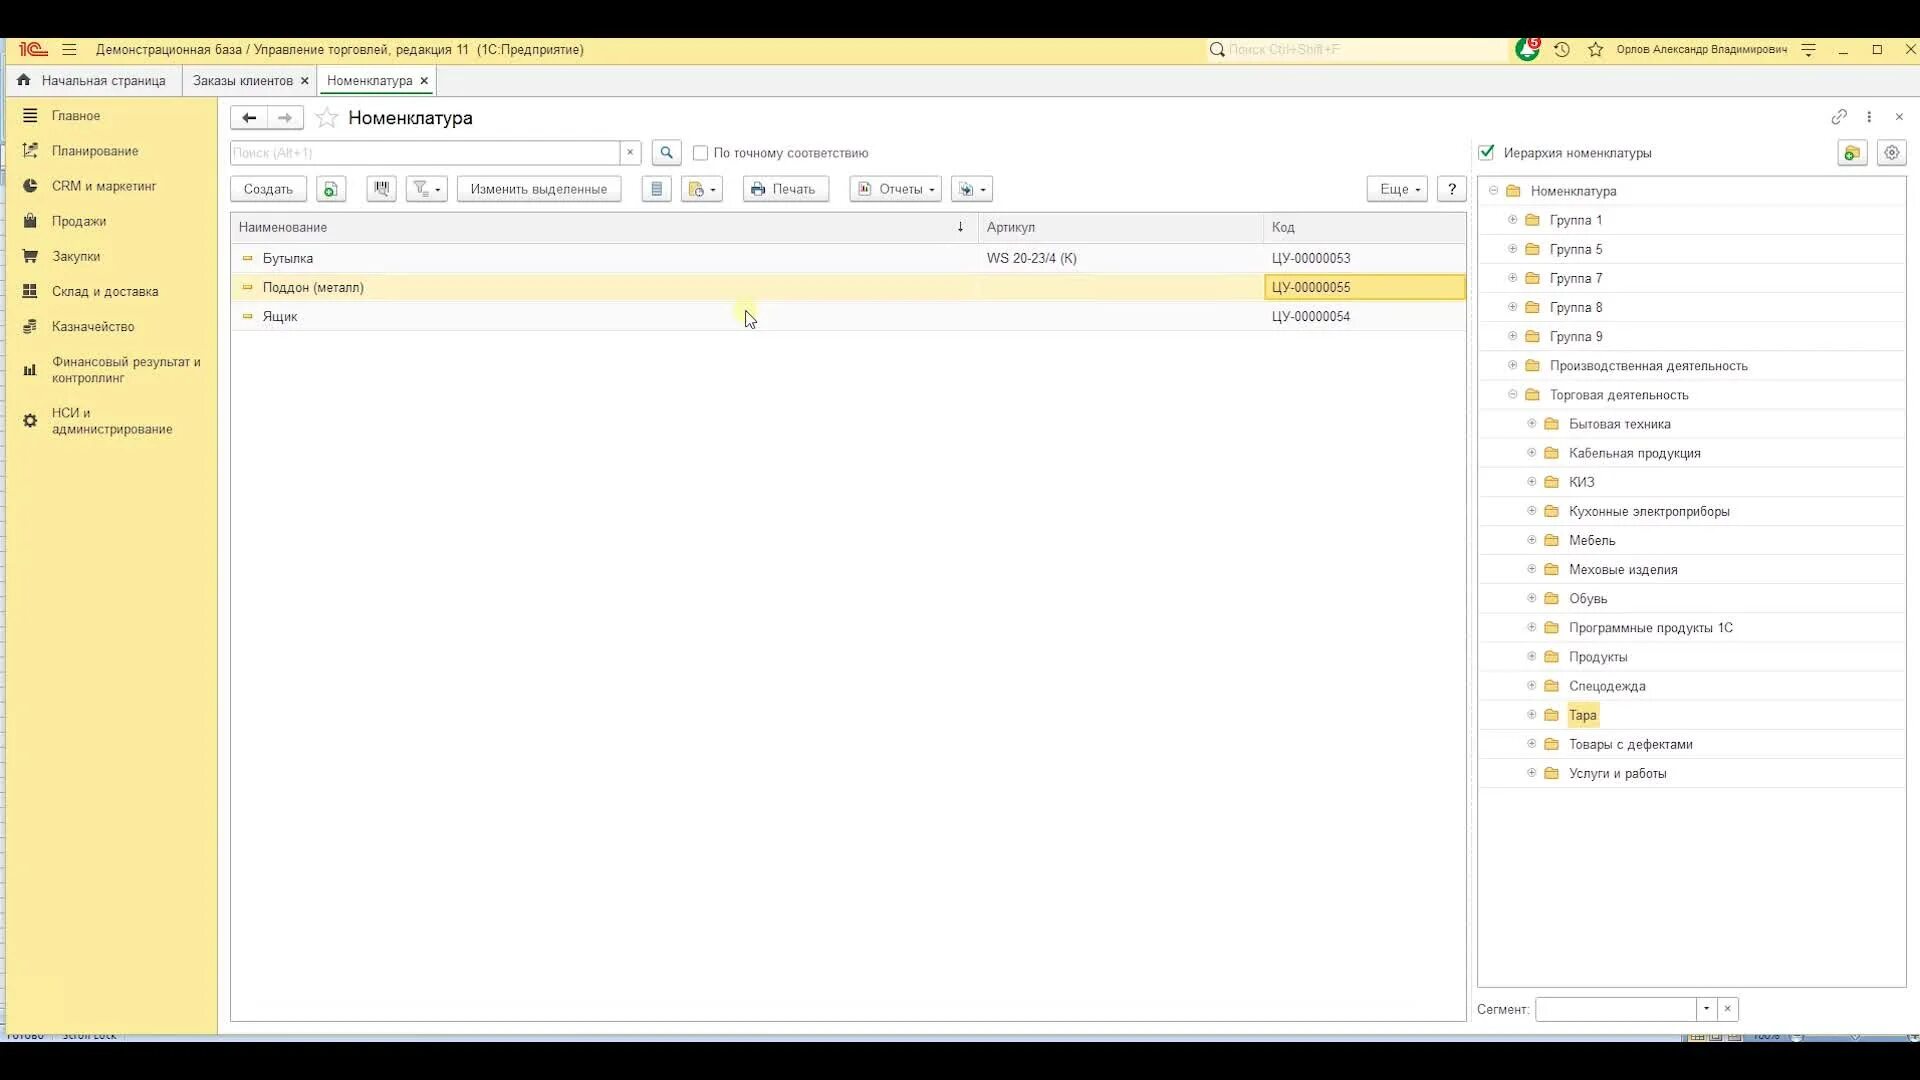Expand the Группа 1 node
This screenshot has width=1920, height=1080.
pos(1512,220)
